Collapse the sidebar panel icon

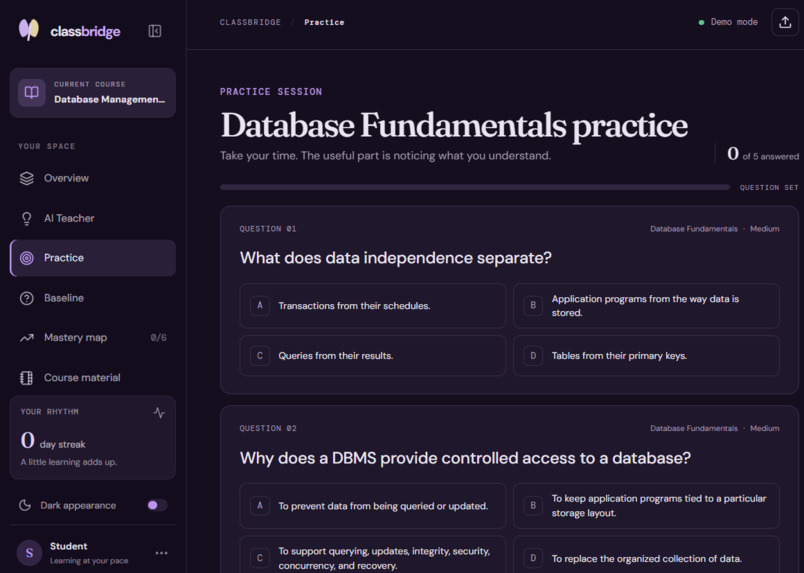point(155,31)
